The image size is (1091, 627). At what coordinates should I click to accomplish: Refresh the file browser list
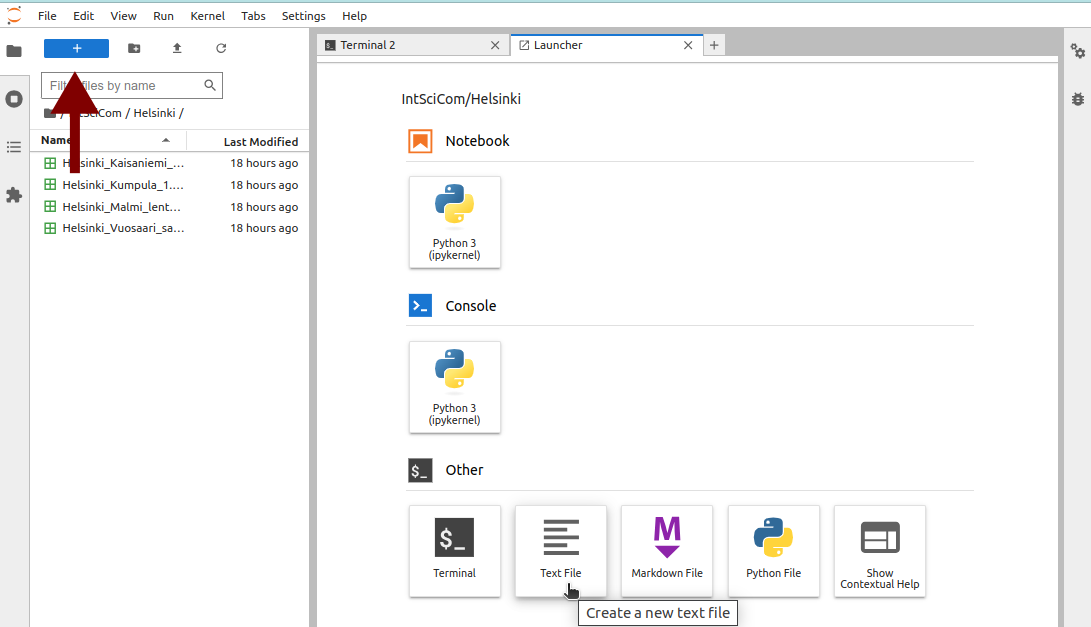[x=221, y=48]
